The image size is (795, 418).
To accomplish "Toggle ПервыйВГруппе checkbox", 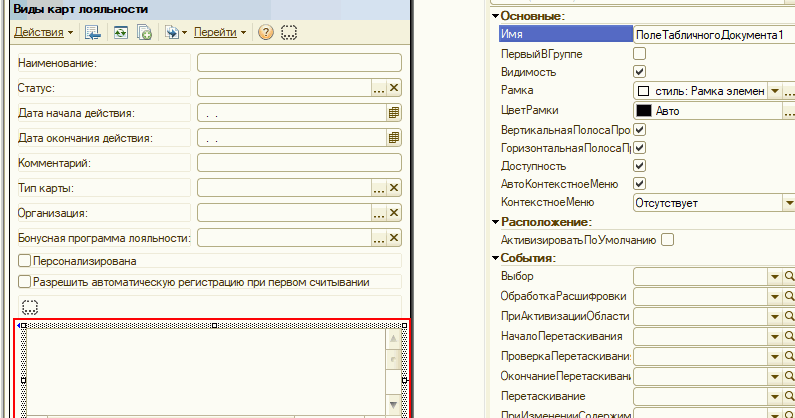I will coord(640,53).
